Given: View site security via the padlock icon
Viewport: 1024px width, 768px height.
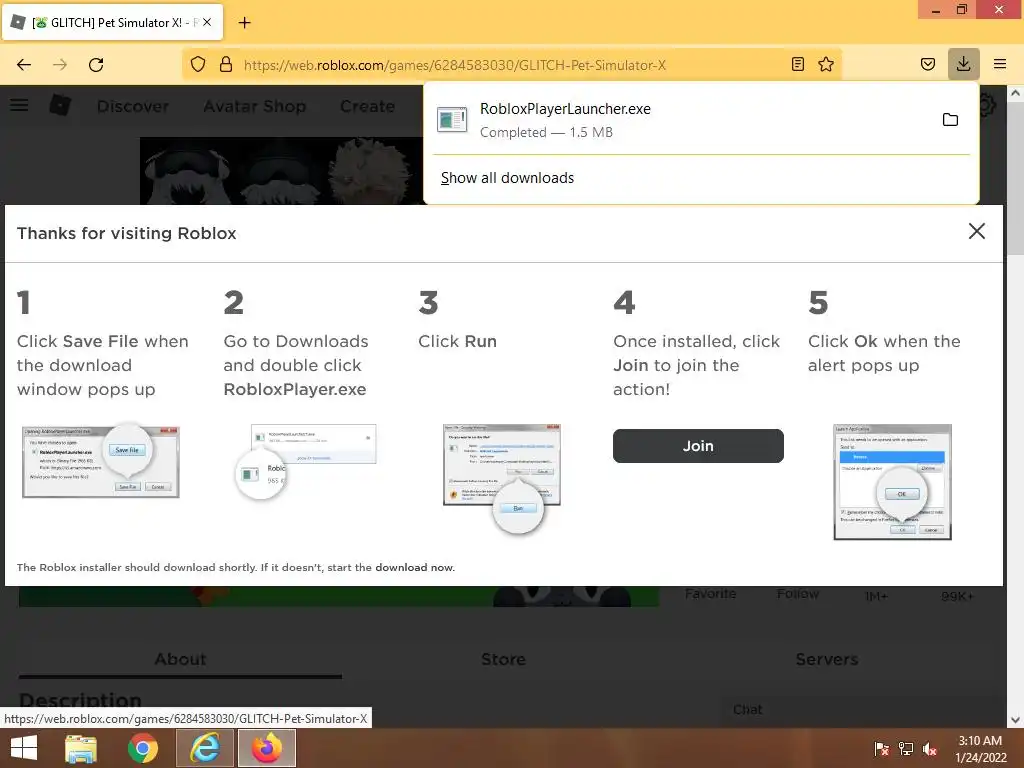Looking at the screenshot, I should 226,64.
